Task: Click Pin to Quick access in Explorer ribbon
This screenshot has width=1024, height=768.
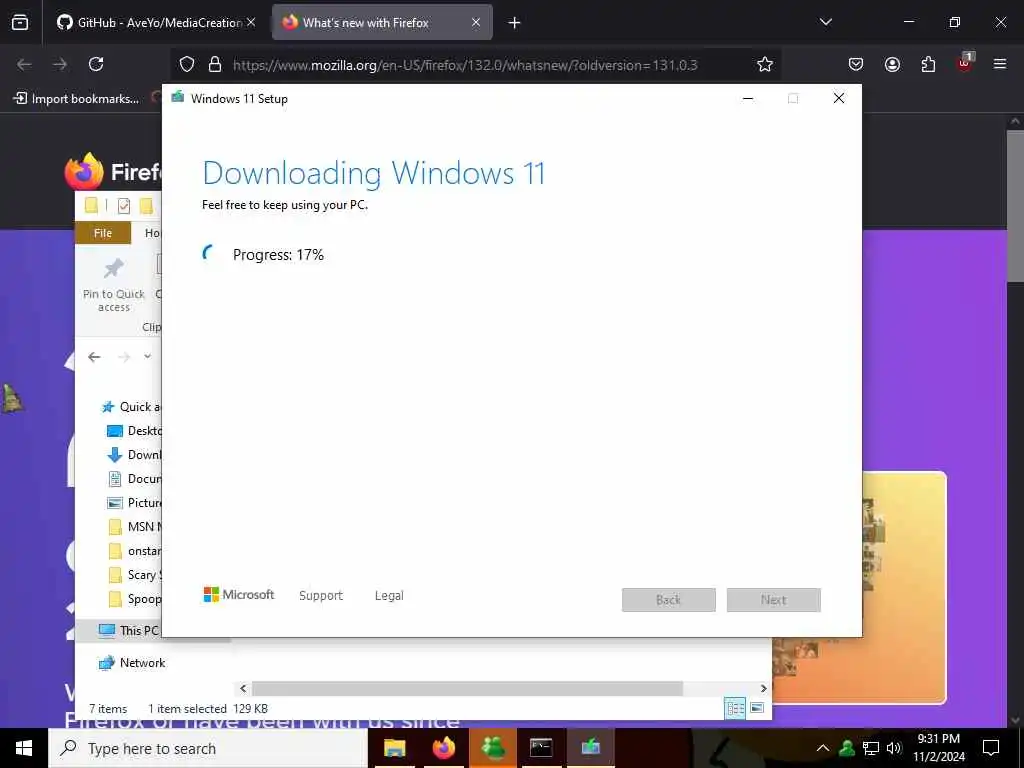Action: click(x=114, y=285)
